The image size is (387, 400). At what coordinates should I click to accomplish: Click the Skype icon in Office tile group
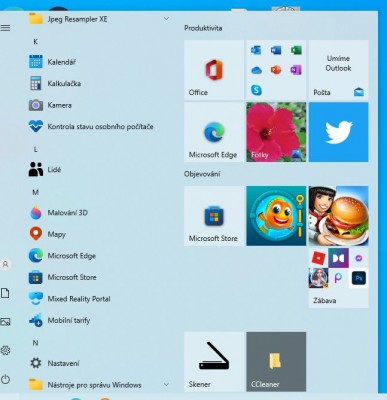pyautogui.click(x=256, y=90)
